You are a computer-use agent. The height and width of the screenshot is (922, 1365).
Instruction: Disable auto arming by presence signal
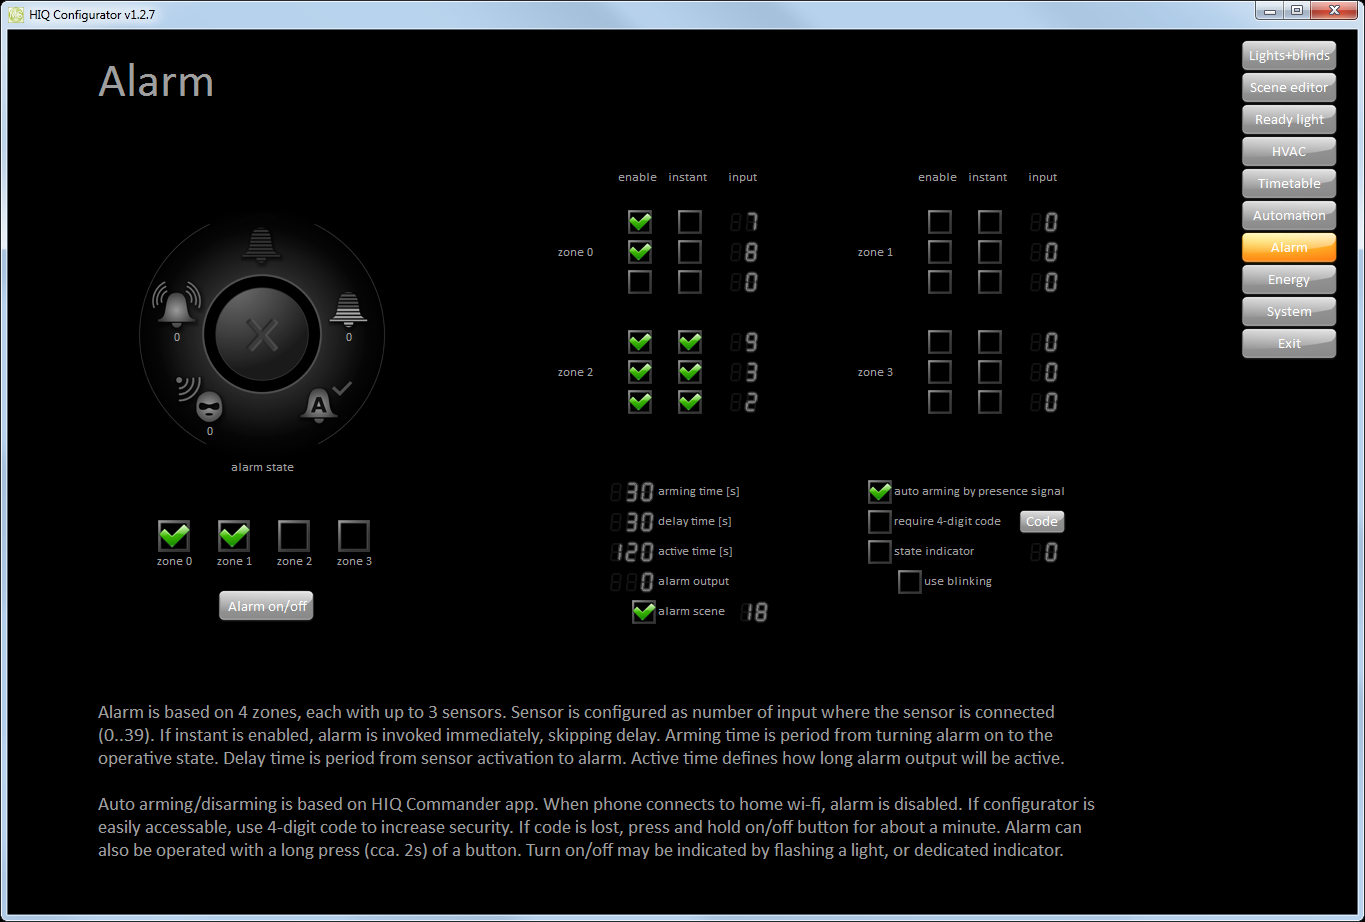coord(880,491)
